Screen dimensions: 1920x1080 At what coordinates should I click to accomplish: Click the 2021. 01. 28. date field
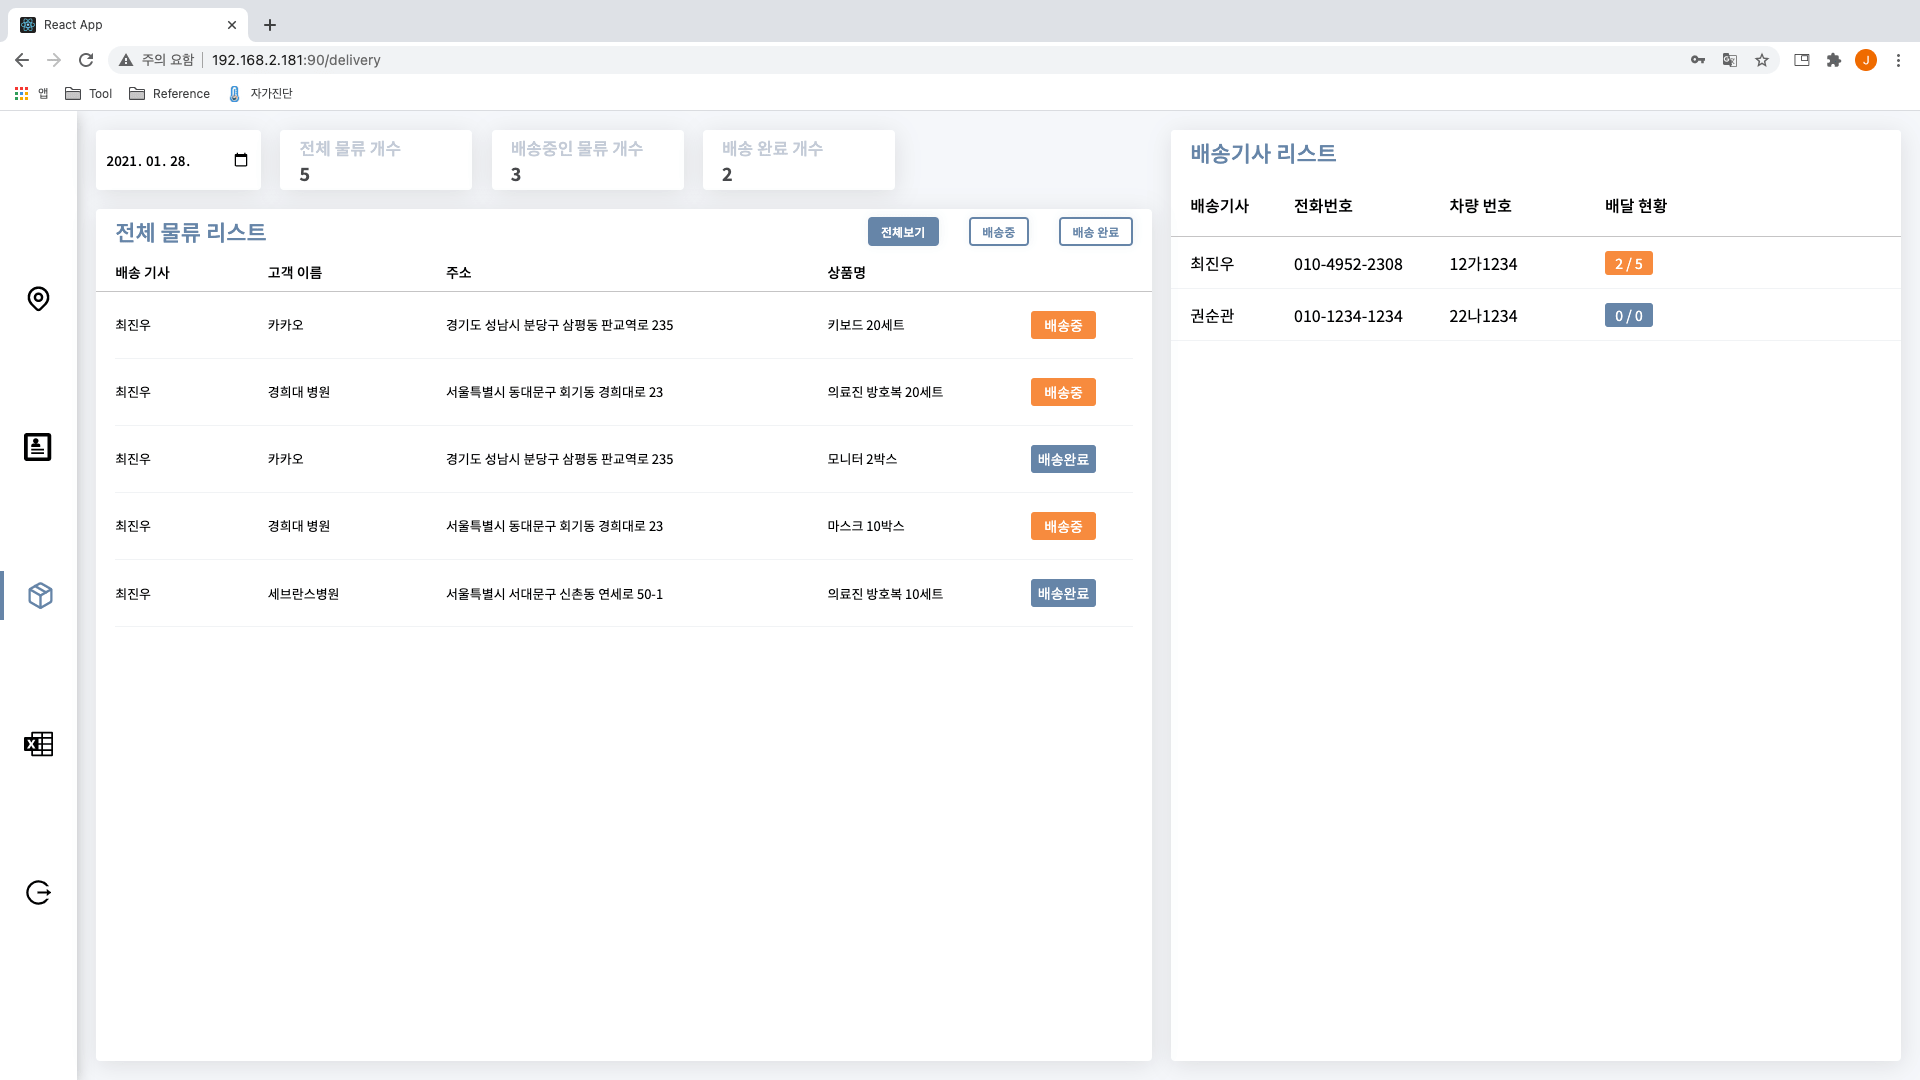(150, 161)
